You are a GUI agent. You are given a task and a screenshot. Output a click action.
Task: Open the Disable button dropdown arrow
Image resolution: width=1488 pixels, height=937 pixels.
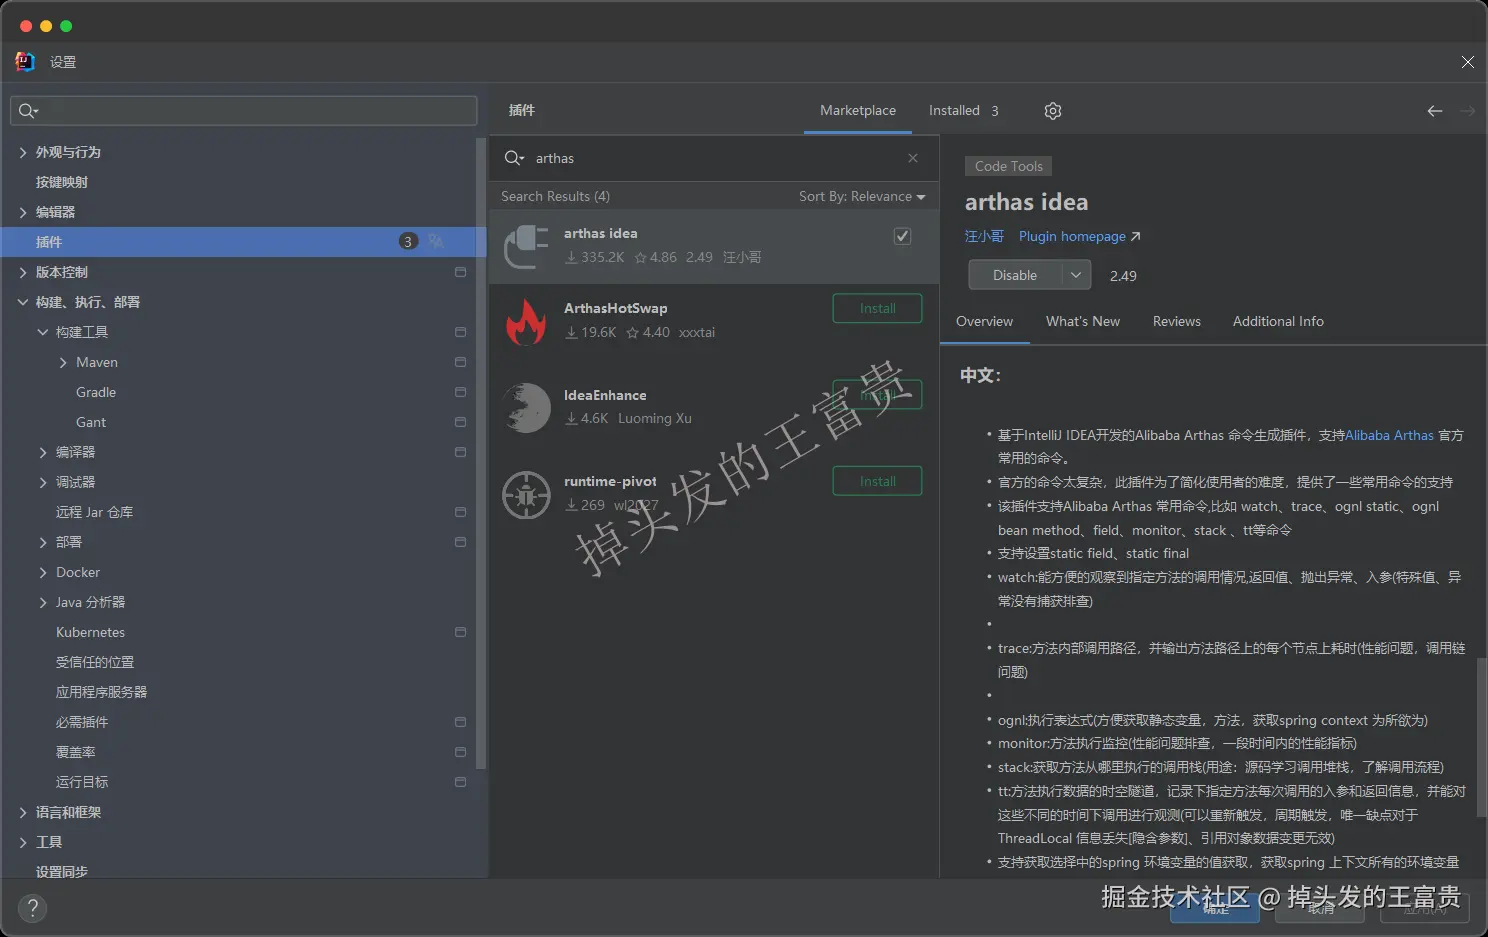click(x=1076, y=275)
